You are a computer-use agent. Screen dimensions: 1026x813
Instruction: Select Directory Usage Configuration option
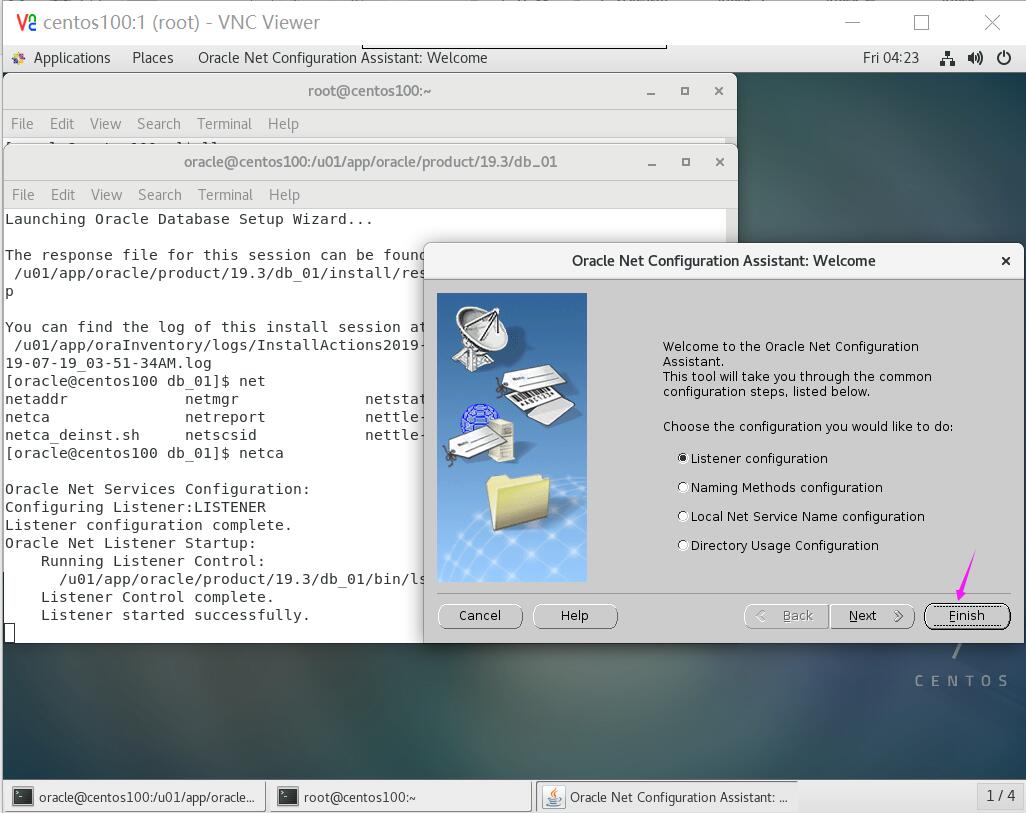(x=682, y=545)
